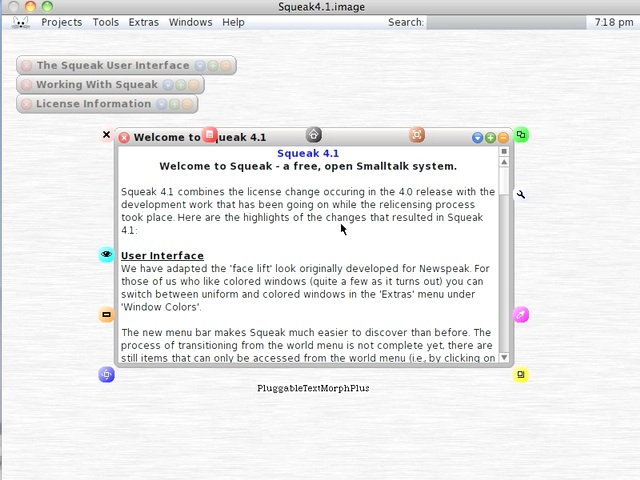Click the yellow resize halo handle
Screen dimensions: 640x480
pos(521,375)
